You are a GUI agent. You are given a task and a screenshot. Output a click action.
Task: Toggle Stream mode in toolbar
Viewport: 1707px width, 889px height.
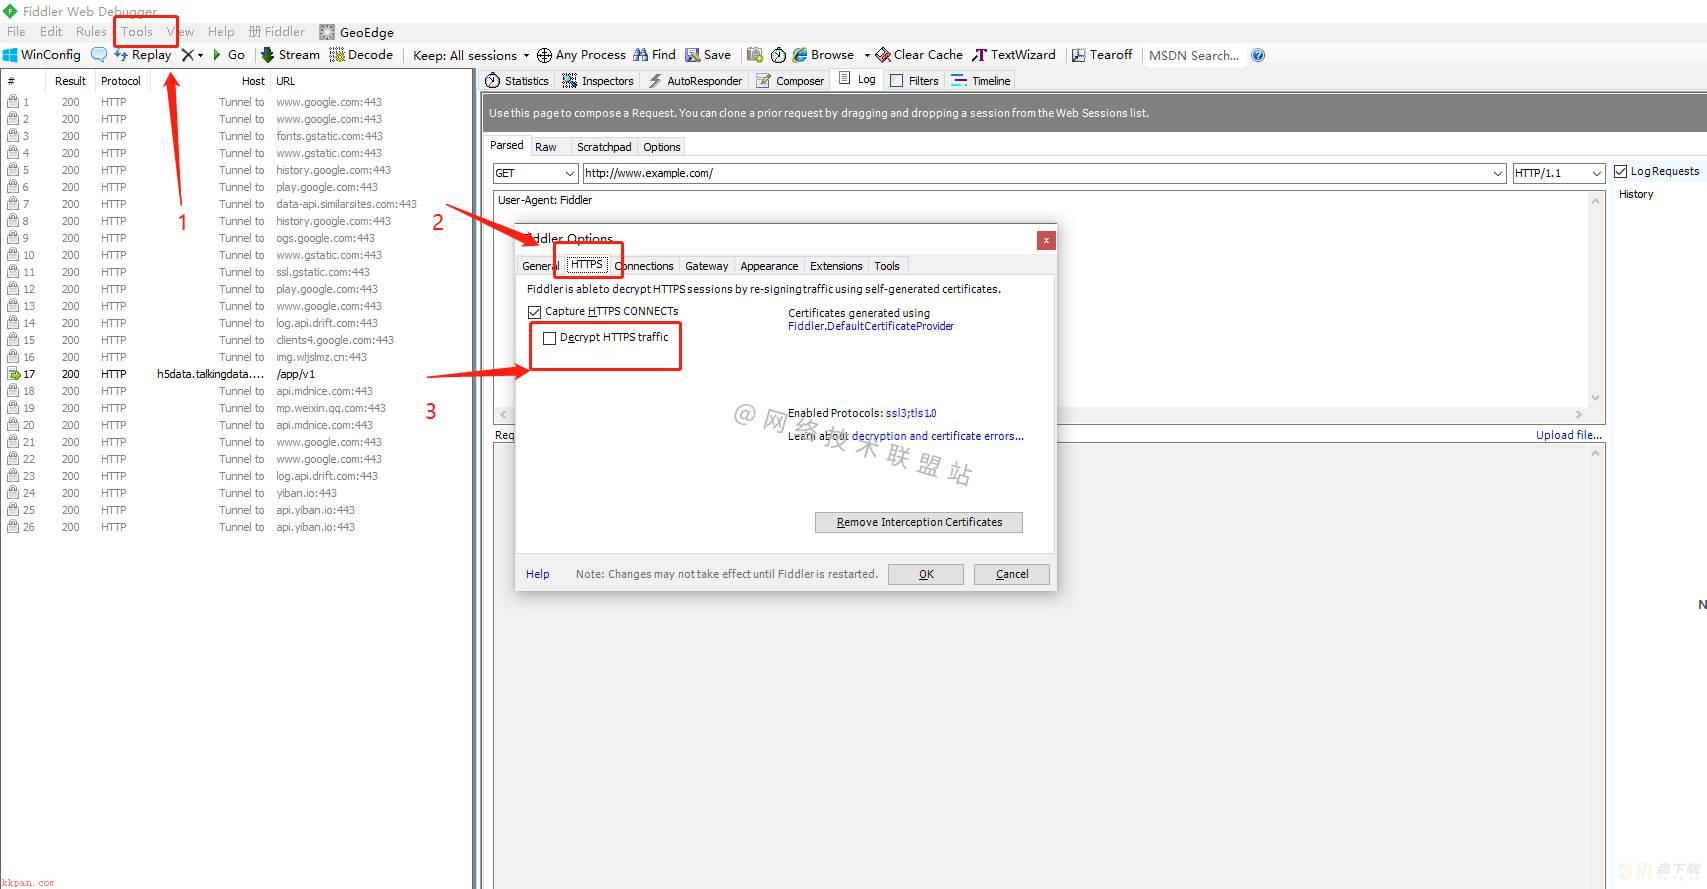[290, 55]
